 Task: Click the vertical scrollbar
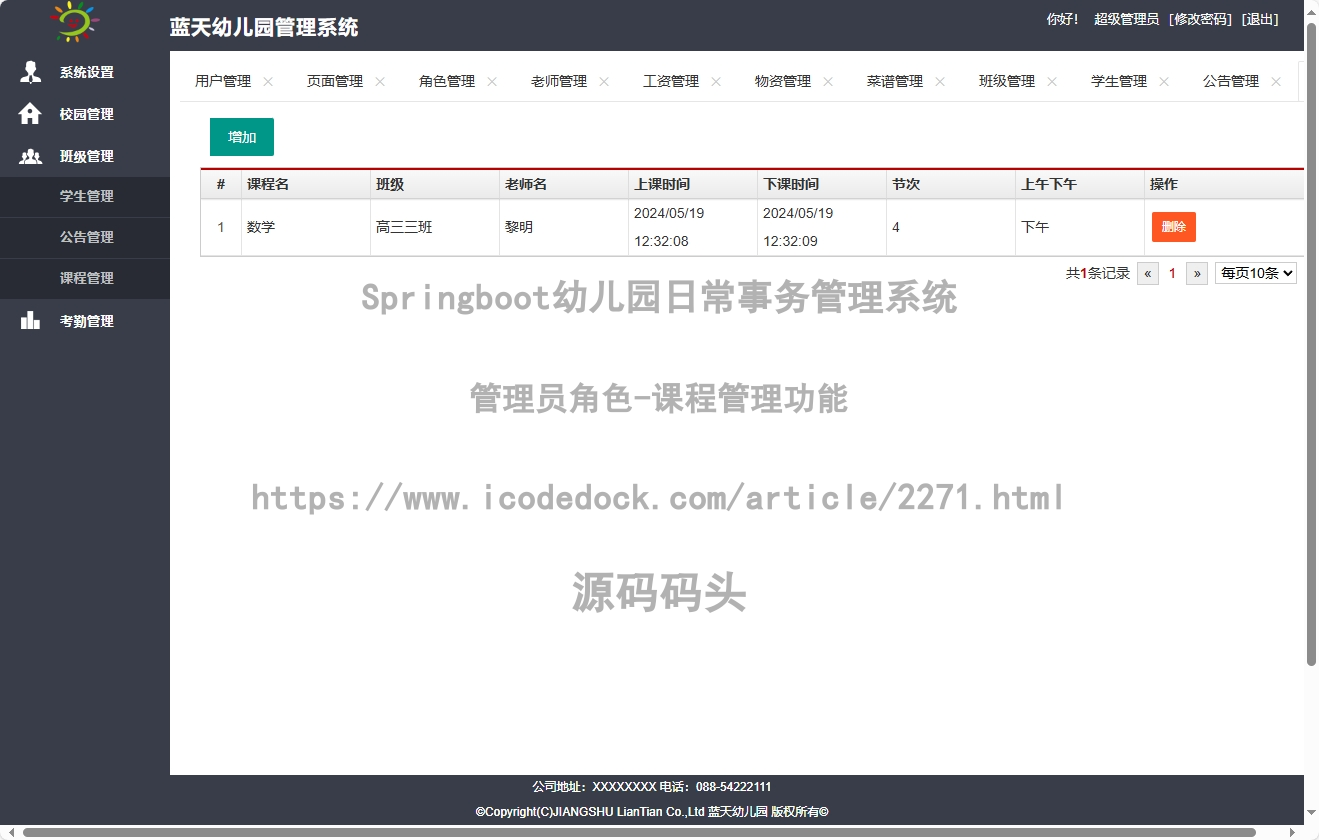[1312, 343]
